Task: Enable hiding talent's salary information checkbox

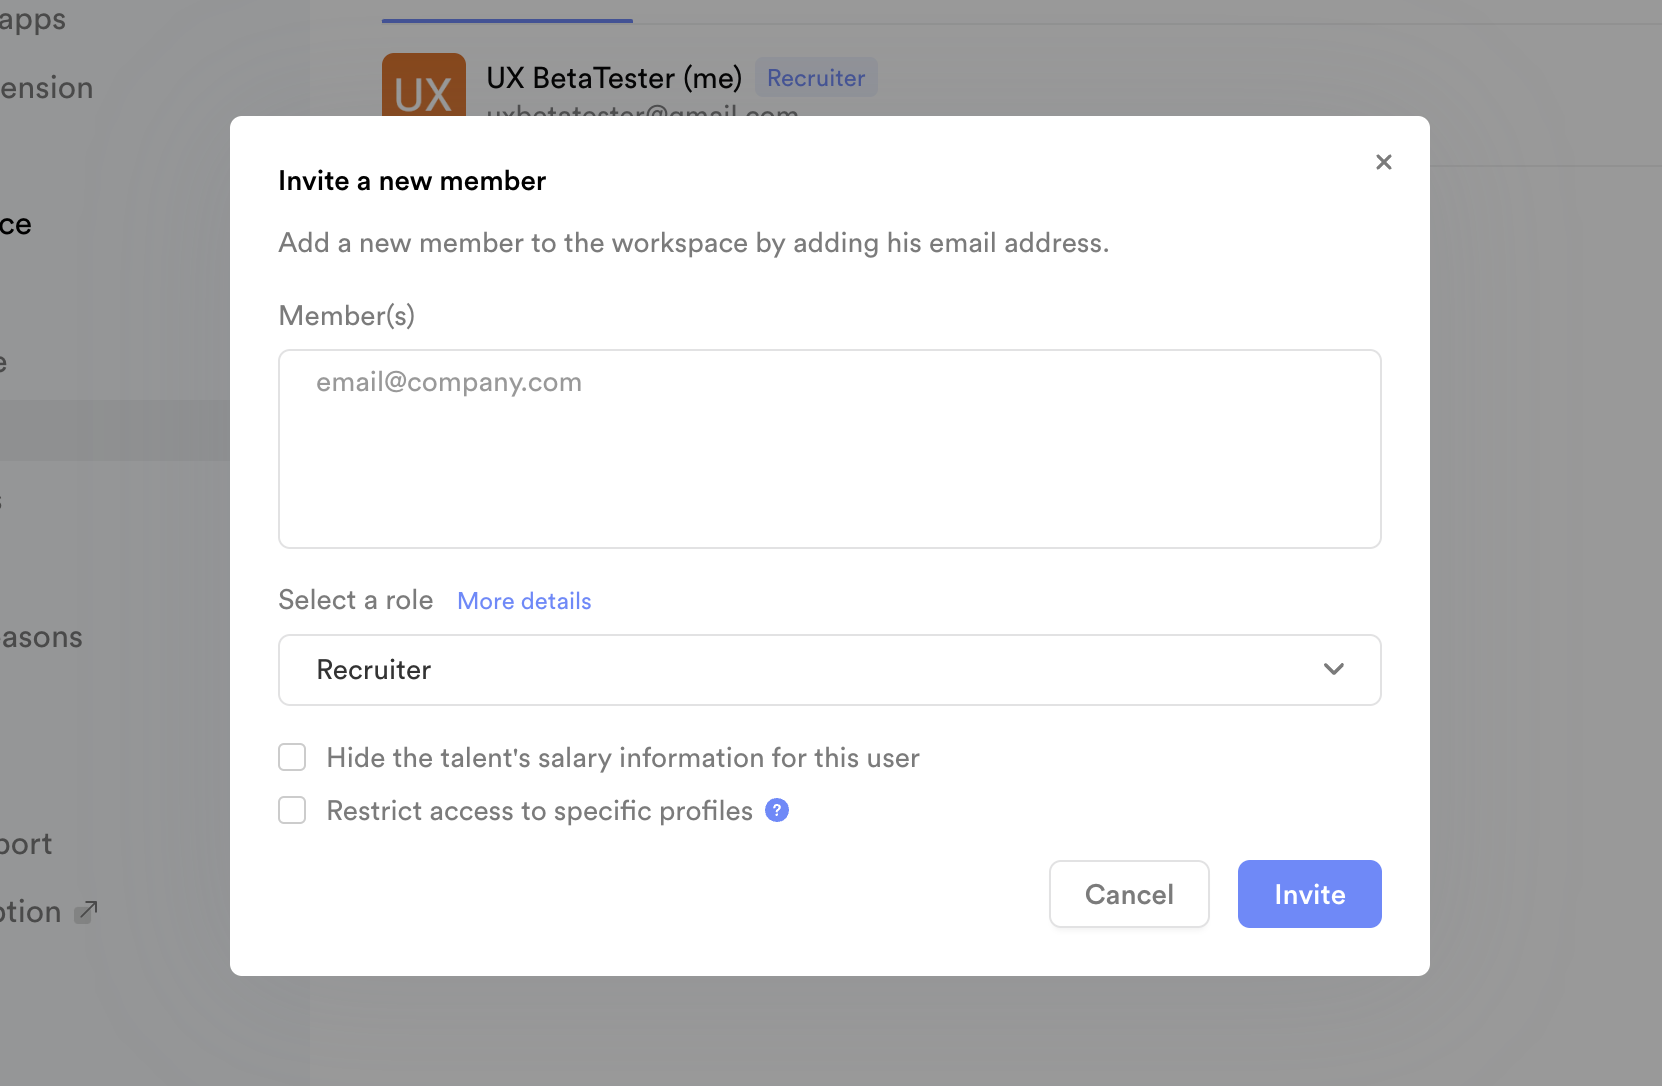Action: tap(292, 757)
